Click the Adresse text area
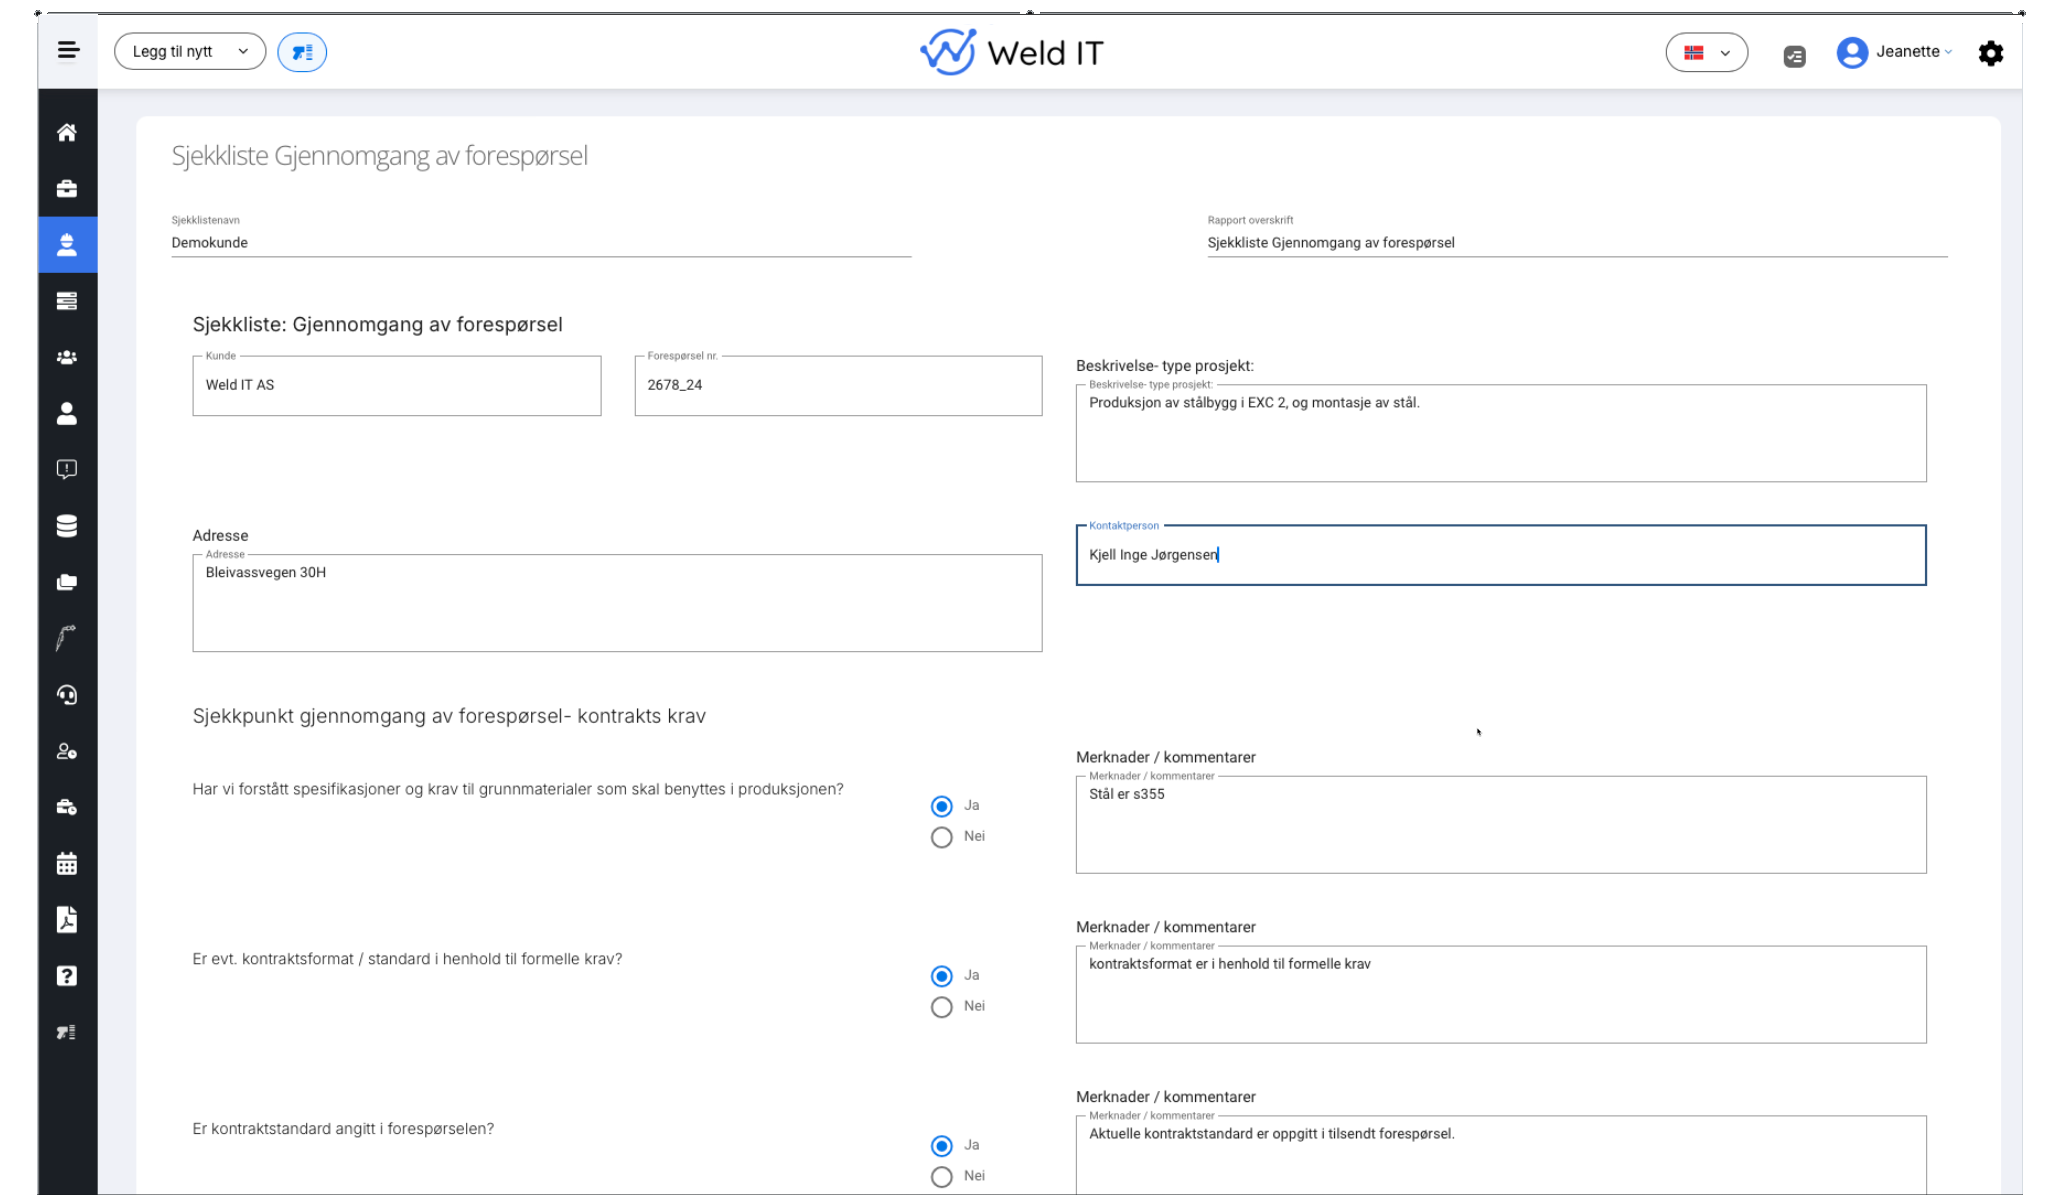The height and width of the screenshot is (1195, 2056). [617, 603]
